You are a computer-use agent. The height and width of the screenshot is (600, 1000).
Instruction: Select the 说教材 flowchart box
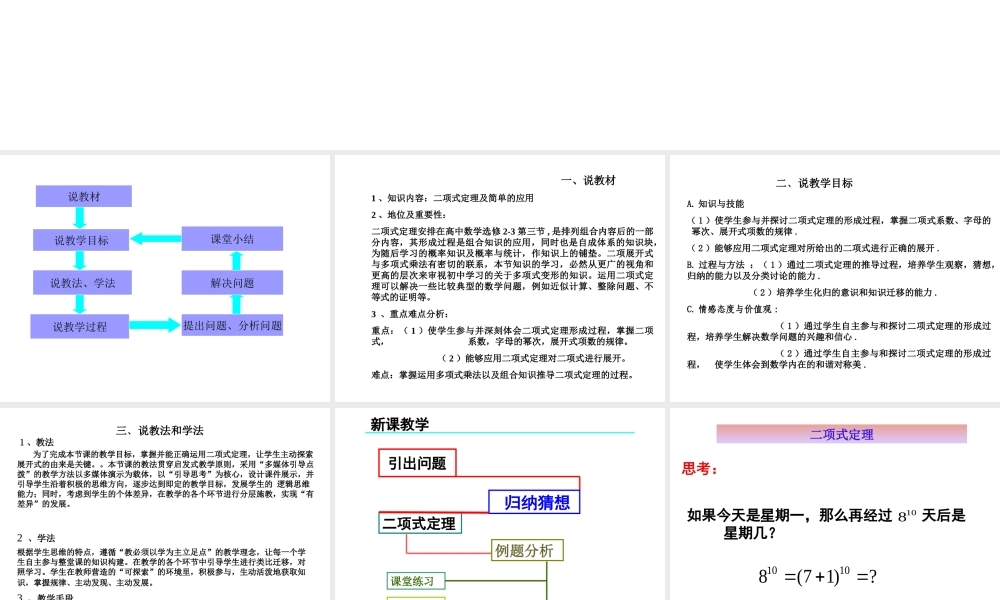coord(83,195)
